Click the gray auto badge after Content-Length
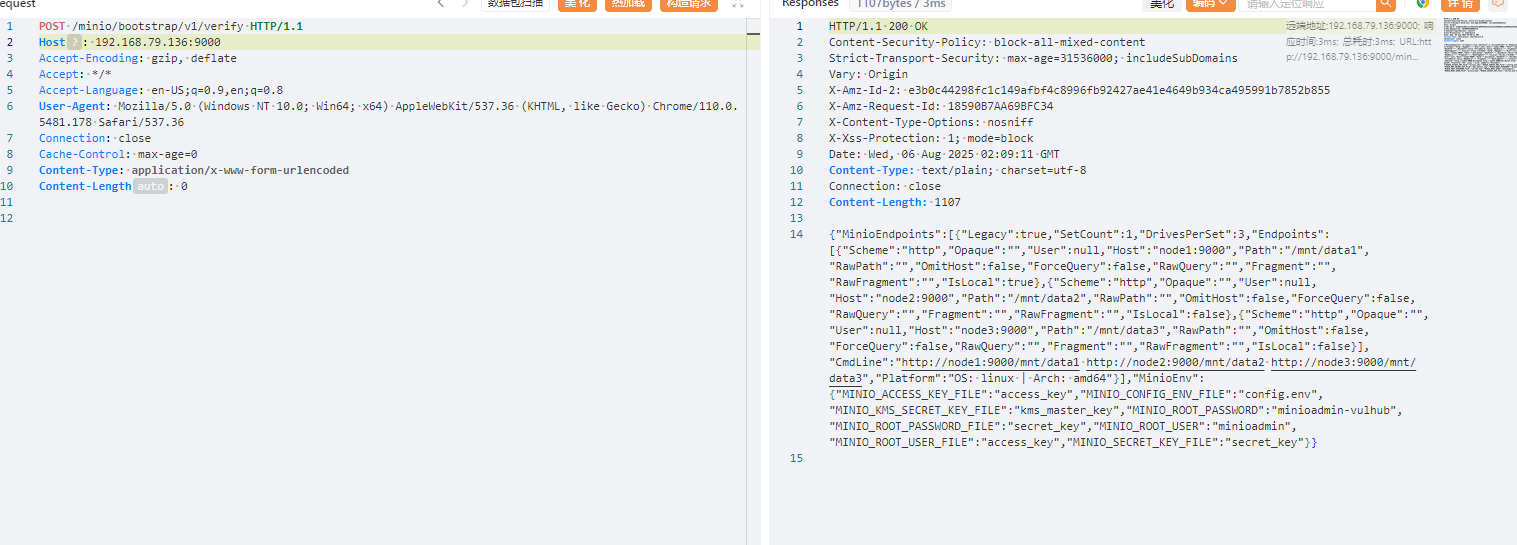This screenshot has height=545, width=1517. point(150,186)
